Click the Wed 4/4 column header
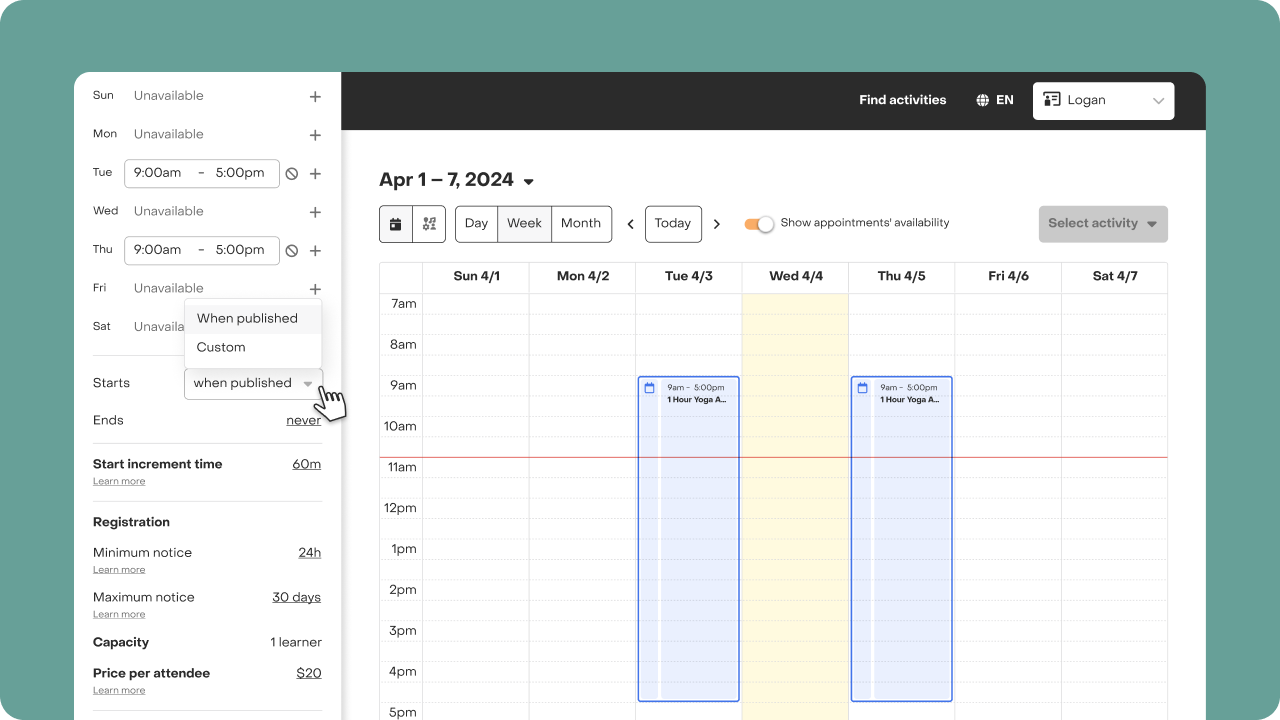The height and width of the screenshot is (720, 1280). (796, 277)
